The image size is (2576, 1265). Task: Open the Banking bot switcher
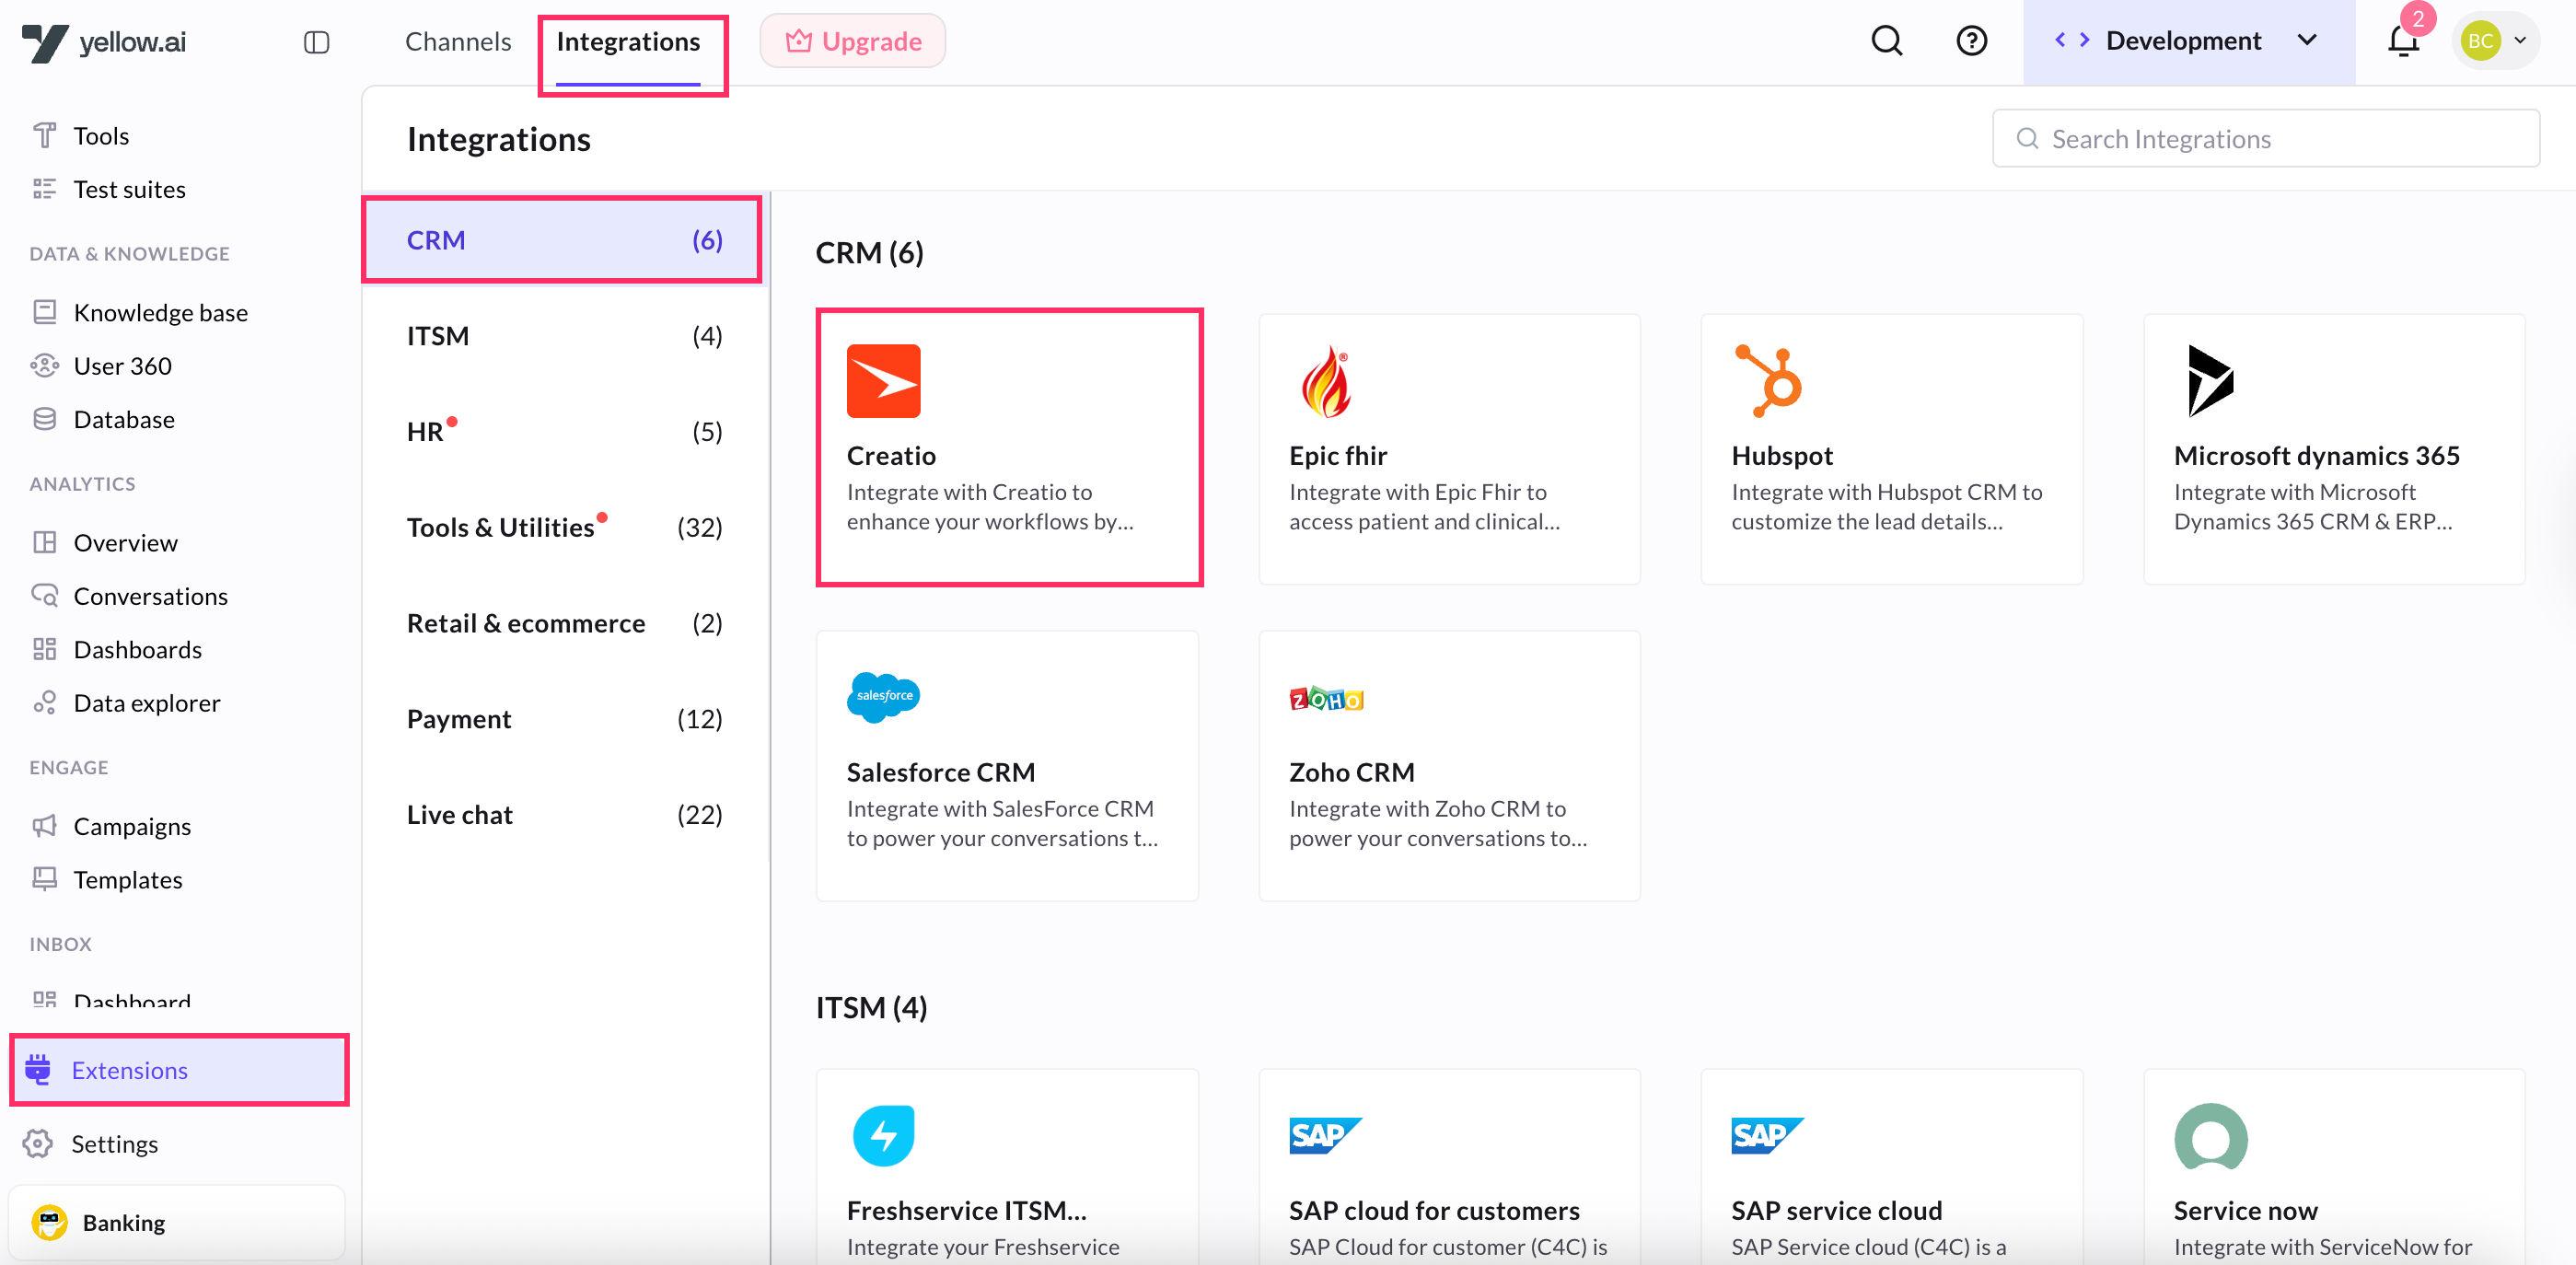pyautogui.click(x=177, y=1222)
